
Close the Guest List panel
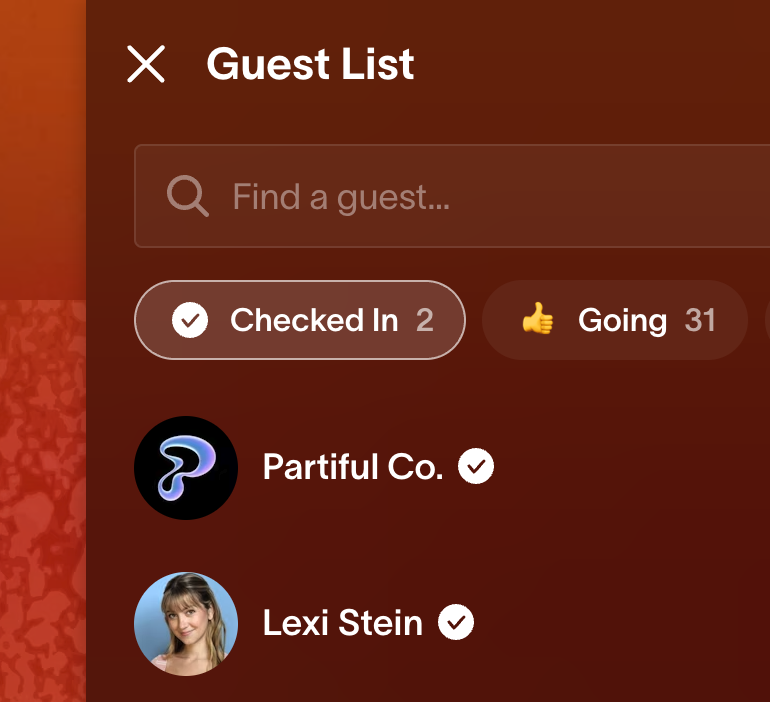(146, 64)
